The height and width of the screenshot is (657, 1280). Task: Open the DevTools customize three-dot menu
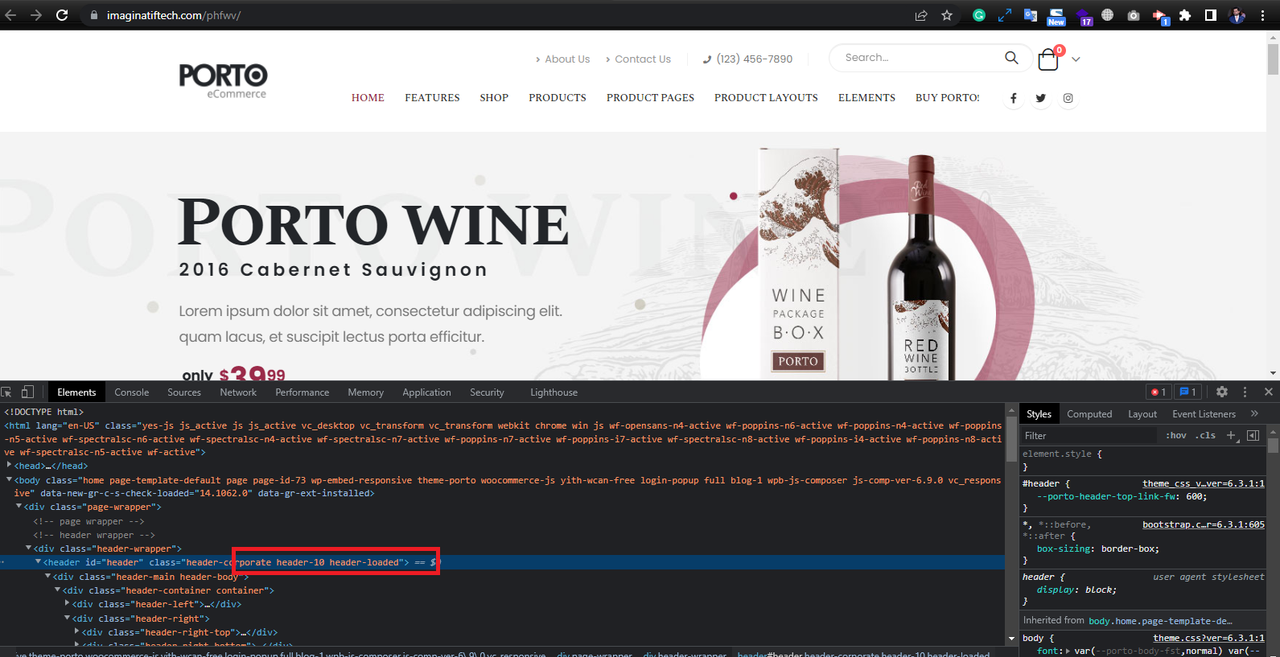coord(1245,392)
